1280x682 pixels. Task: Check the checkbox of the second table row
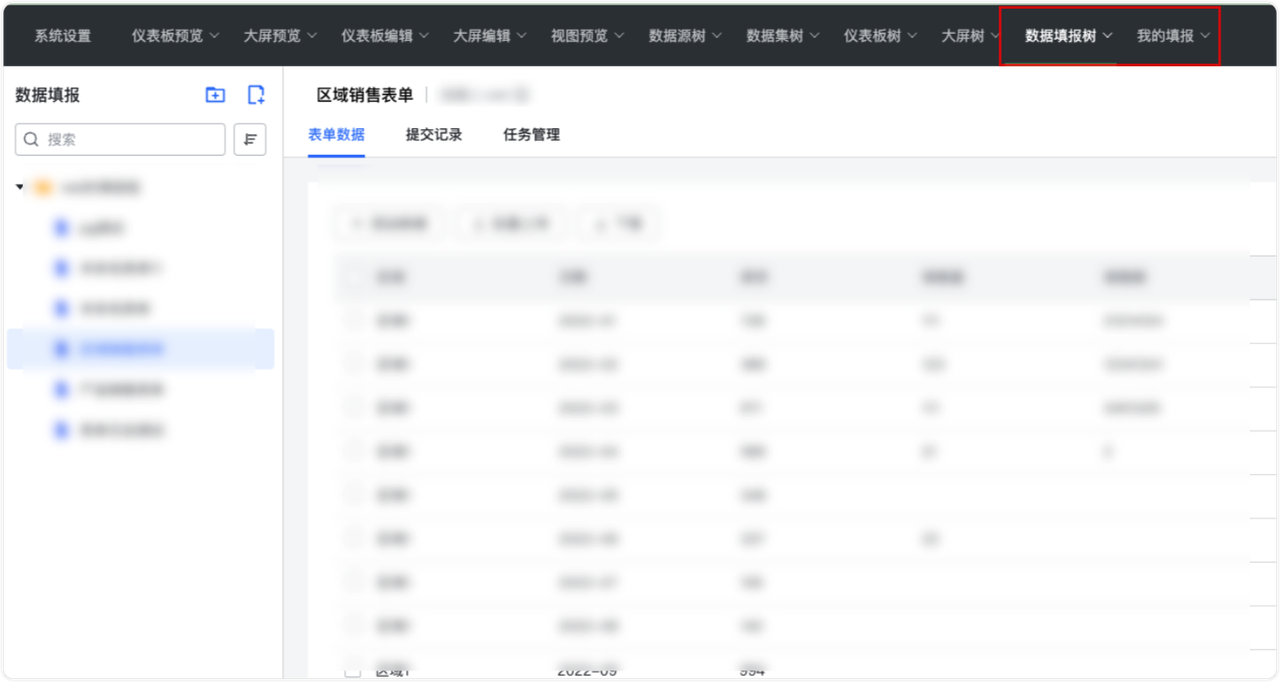[352, 364]
